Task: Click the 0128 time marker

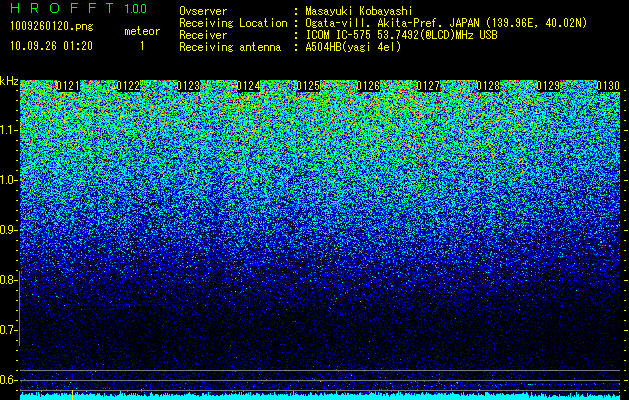Action: 488,86
